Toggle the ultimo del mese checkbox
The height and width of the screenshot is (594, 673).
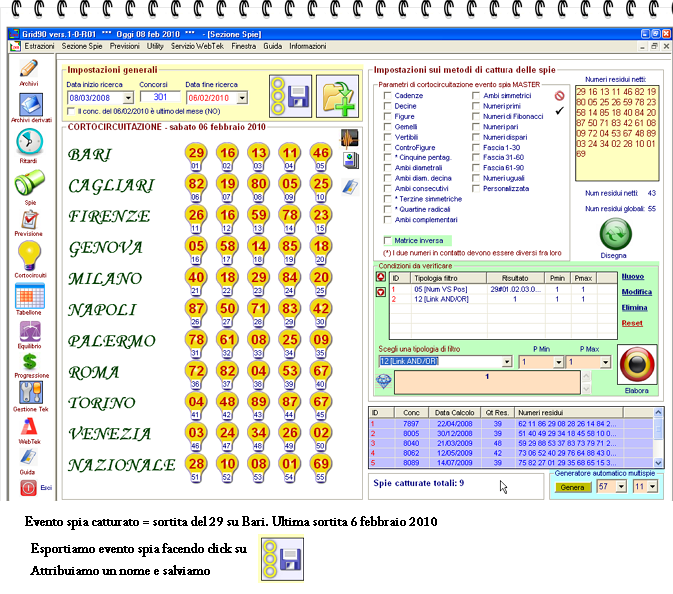pyautogui.click(x=71, y=111)
